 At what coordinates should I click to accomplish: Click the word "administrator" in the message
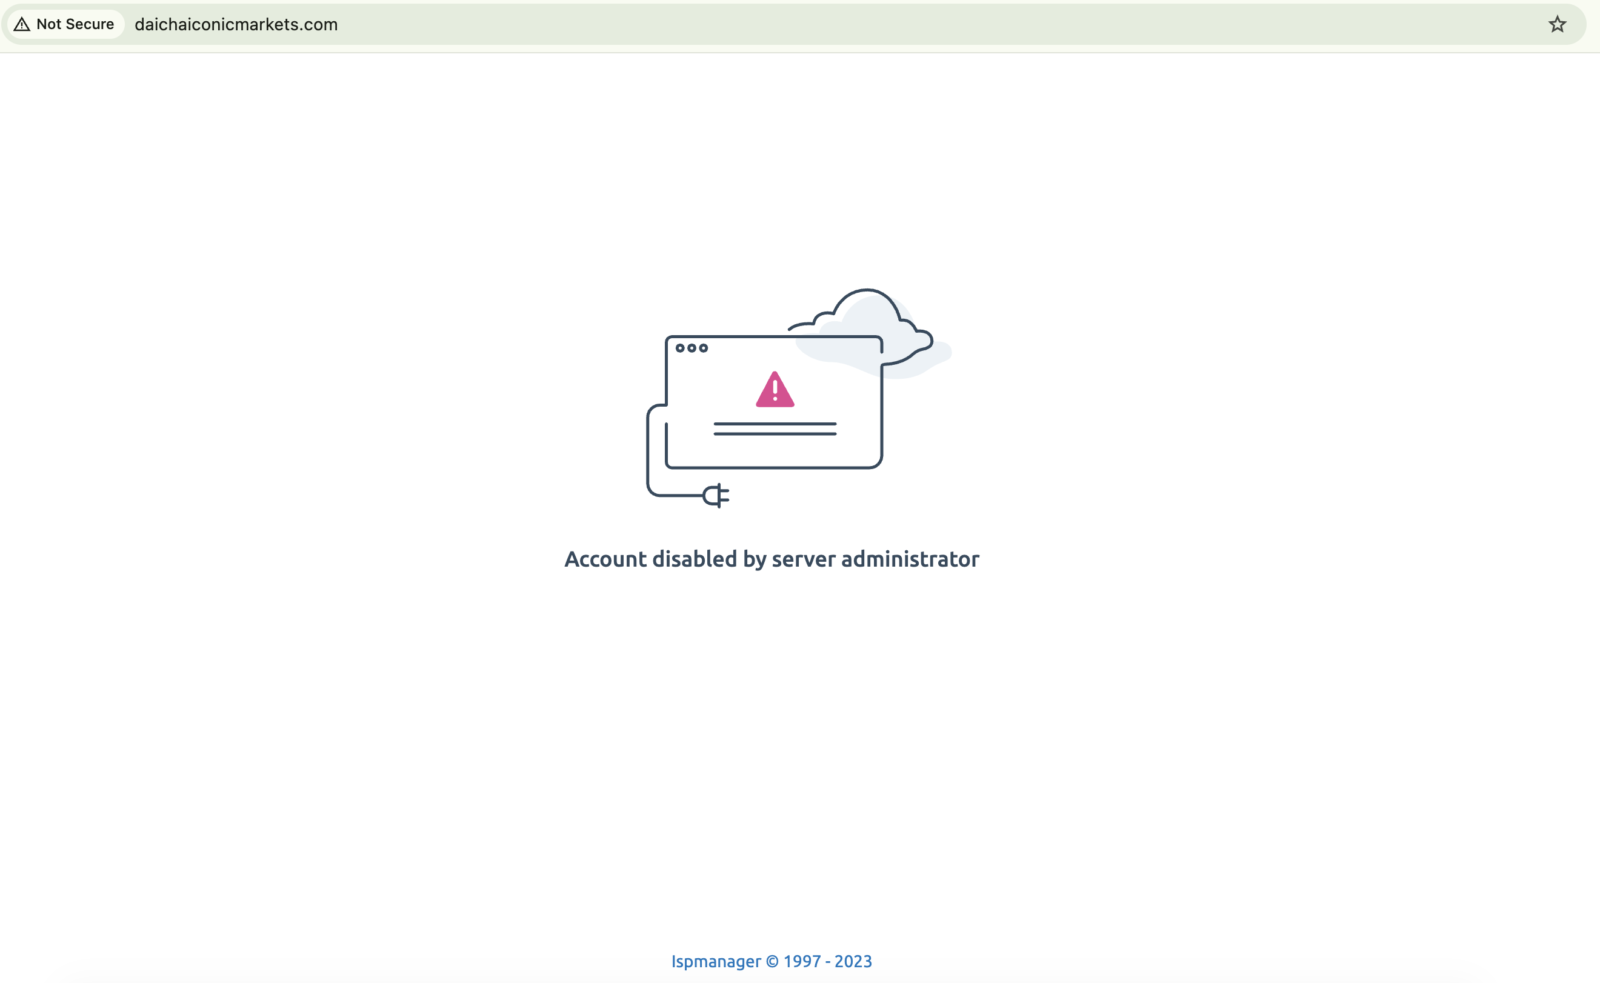pyautogui.click(x=910, y=559)
